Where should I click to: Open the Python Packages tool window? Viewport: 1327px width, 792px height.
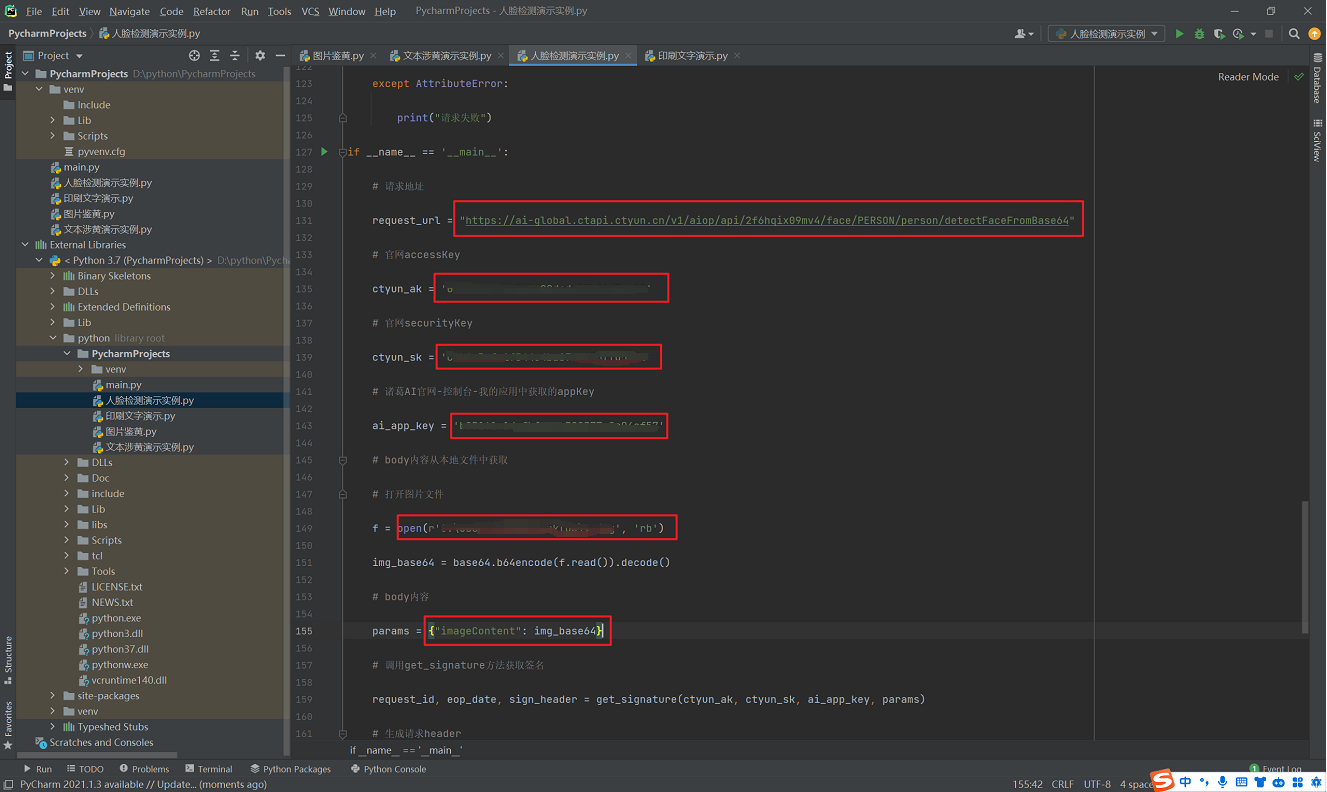point(291,769)
